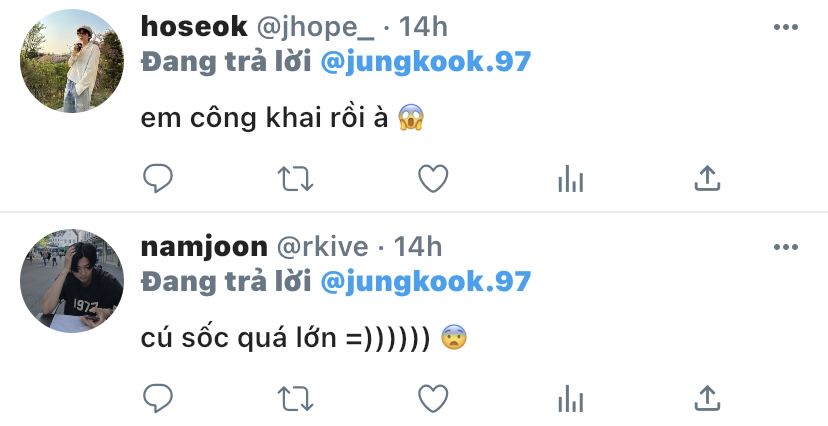Like hoseok's tweet with the heart
The height and width of the screenshot is (426, 828).
click(x=433, y=178)
